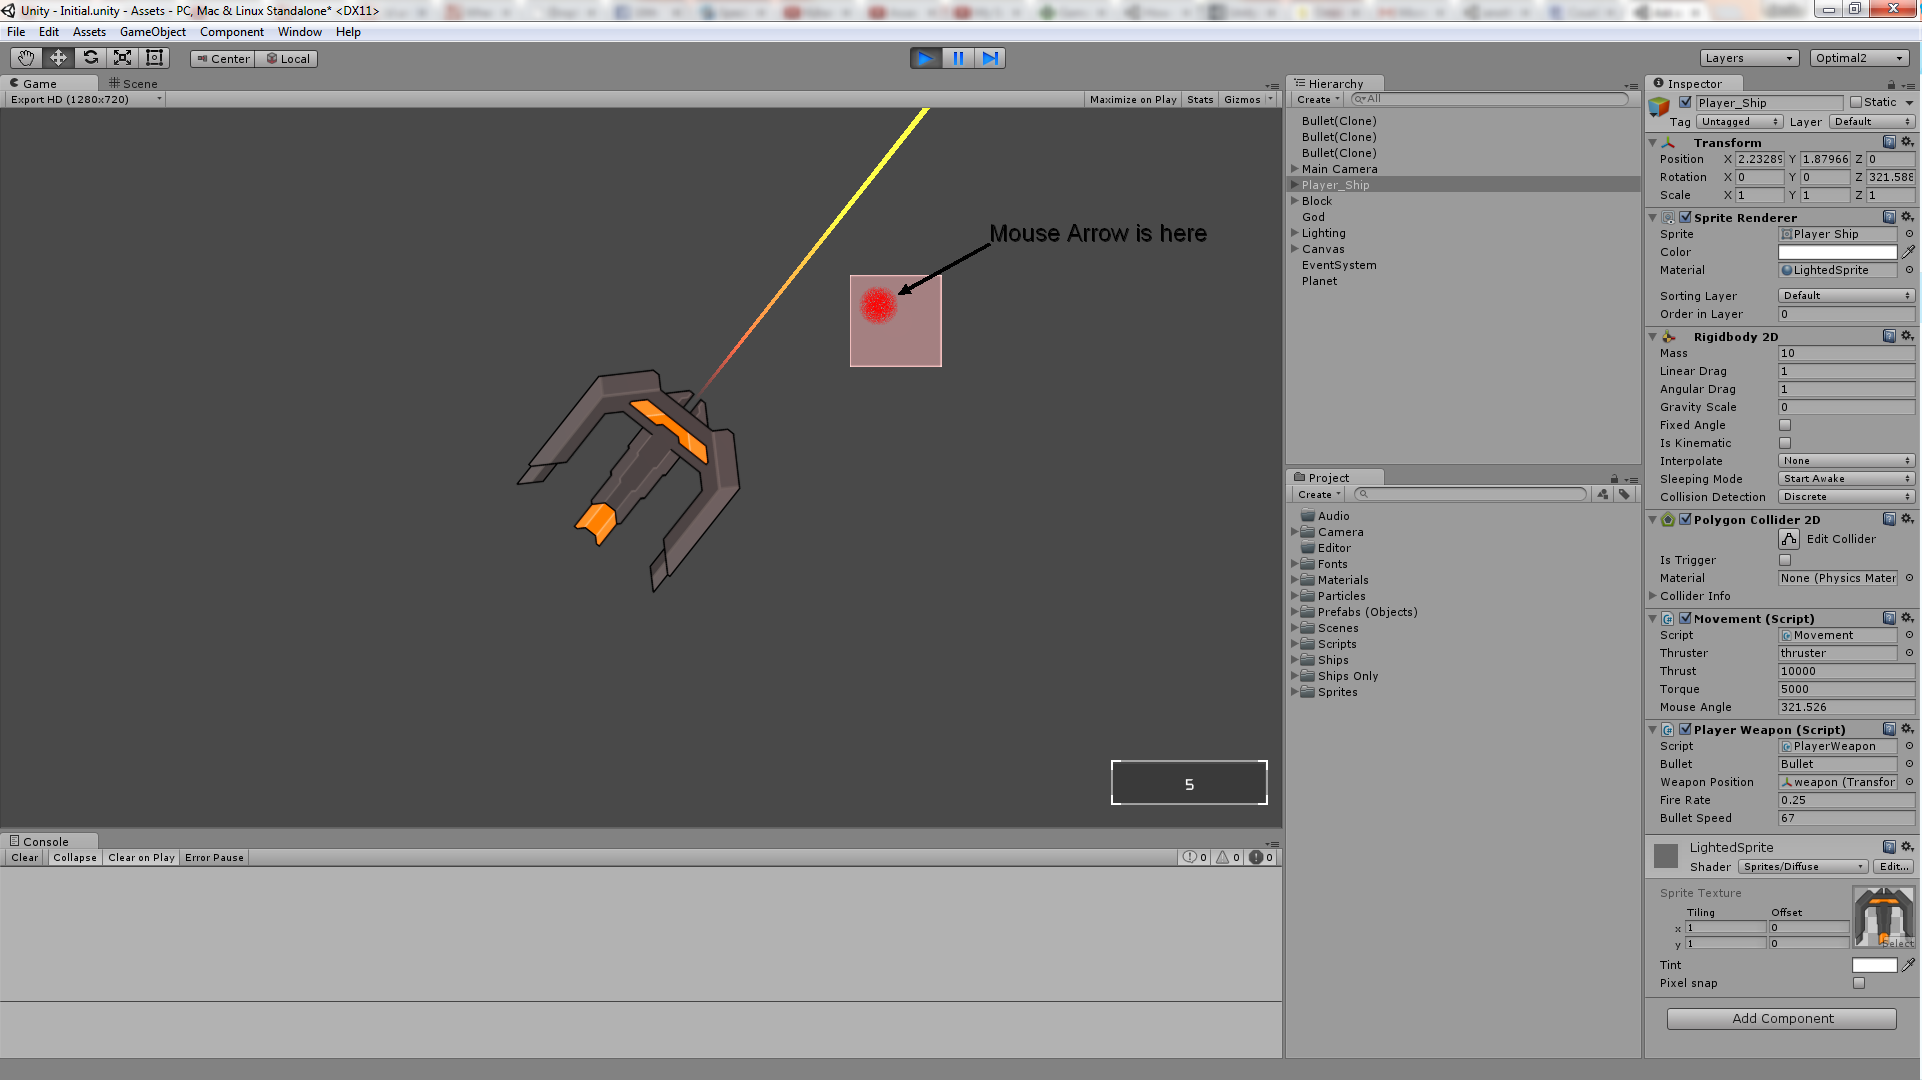Enable Is Trigger checkbox
This screenshot has width=1922, height=1080.
click(x=1785, y=560)
